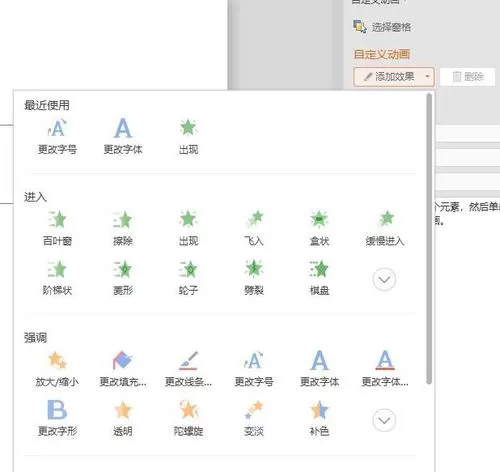
Task: Choose 更改字体 in 强调 section
Action: tap(319, 369)
